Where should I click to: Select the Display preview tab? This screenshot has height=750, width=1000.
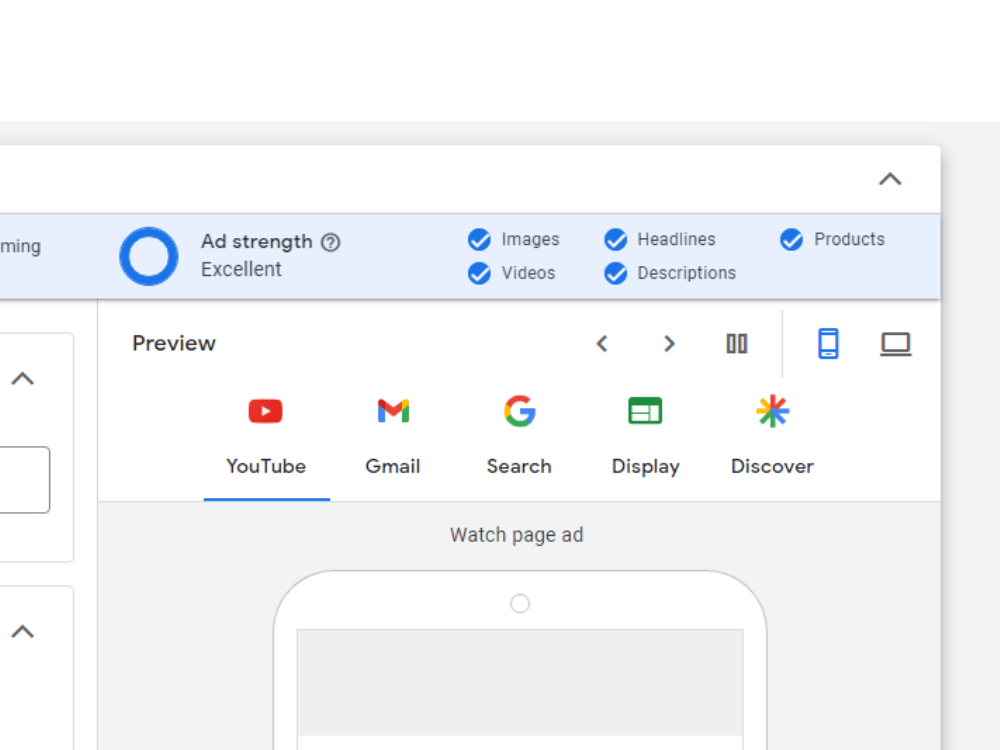point(645,440)
